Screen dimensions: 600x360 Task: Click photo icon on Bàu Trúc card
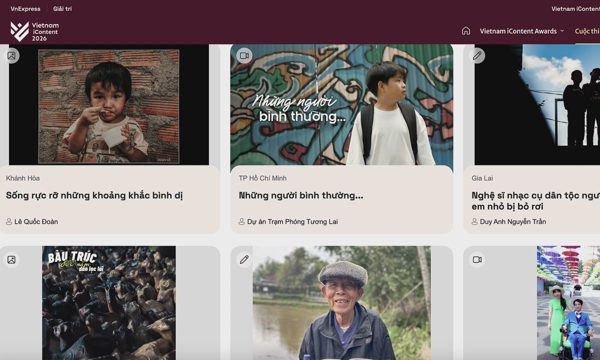[11, 260]
